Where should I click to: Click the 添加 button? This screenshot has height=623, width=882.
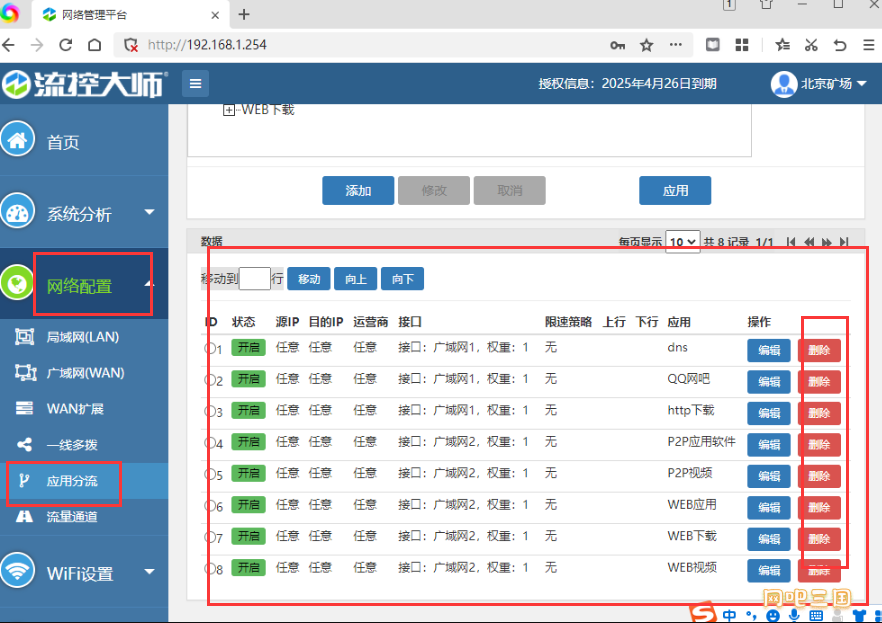[358, 191]
